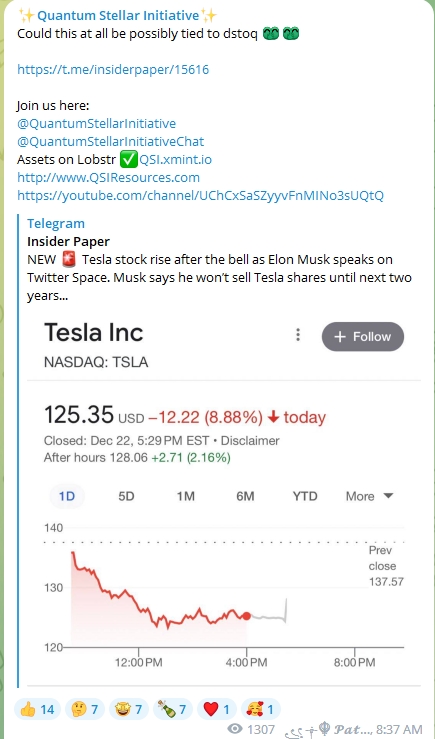Switch to the 1M chart range
The width and height of the screenshot is (435, 739).
click(186, 496)
